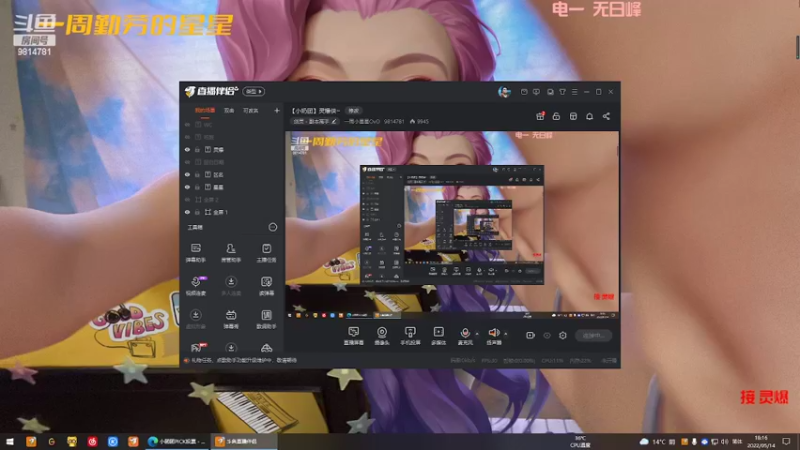Viewport: 800px width, 450px height.
Task: Toggle visibility of the 全屏 1 source
Action: [187, 212]
